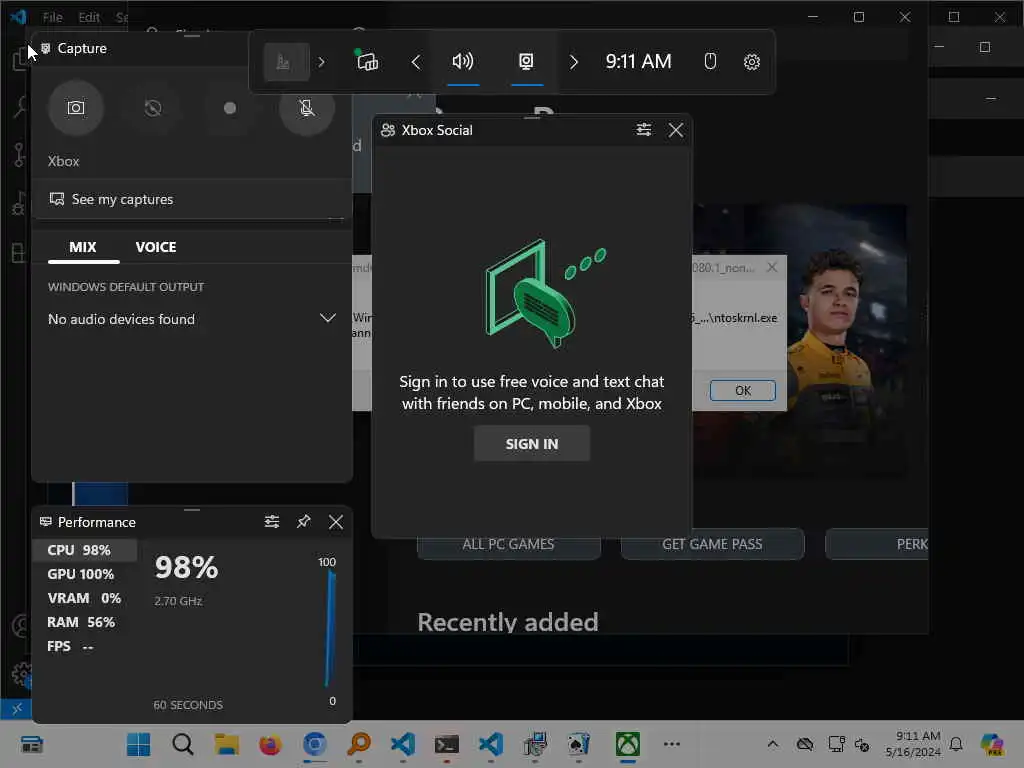Show taskbar overflow apps ellipsis
This screenshot has height=768, width=1024.
click(x=671, y=744)
